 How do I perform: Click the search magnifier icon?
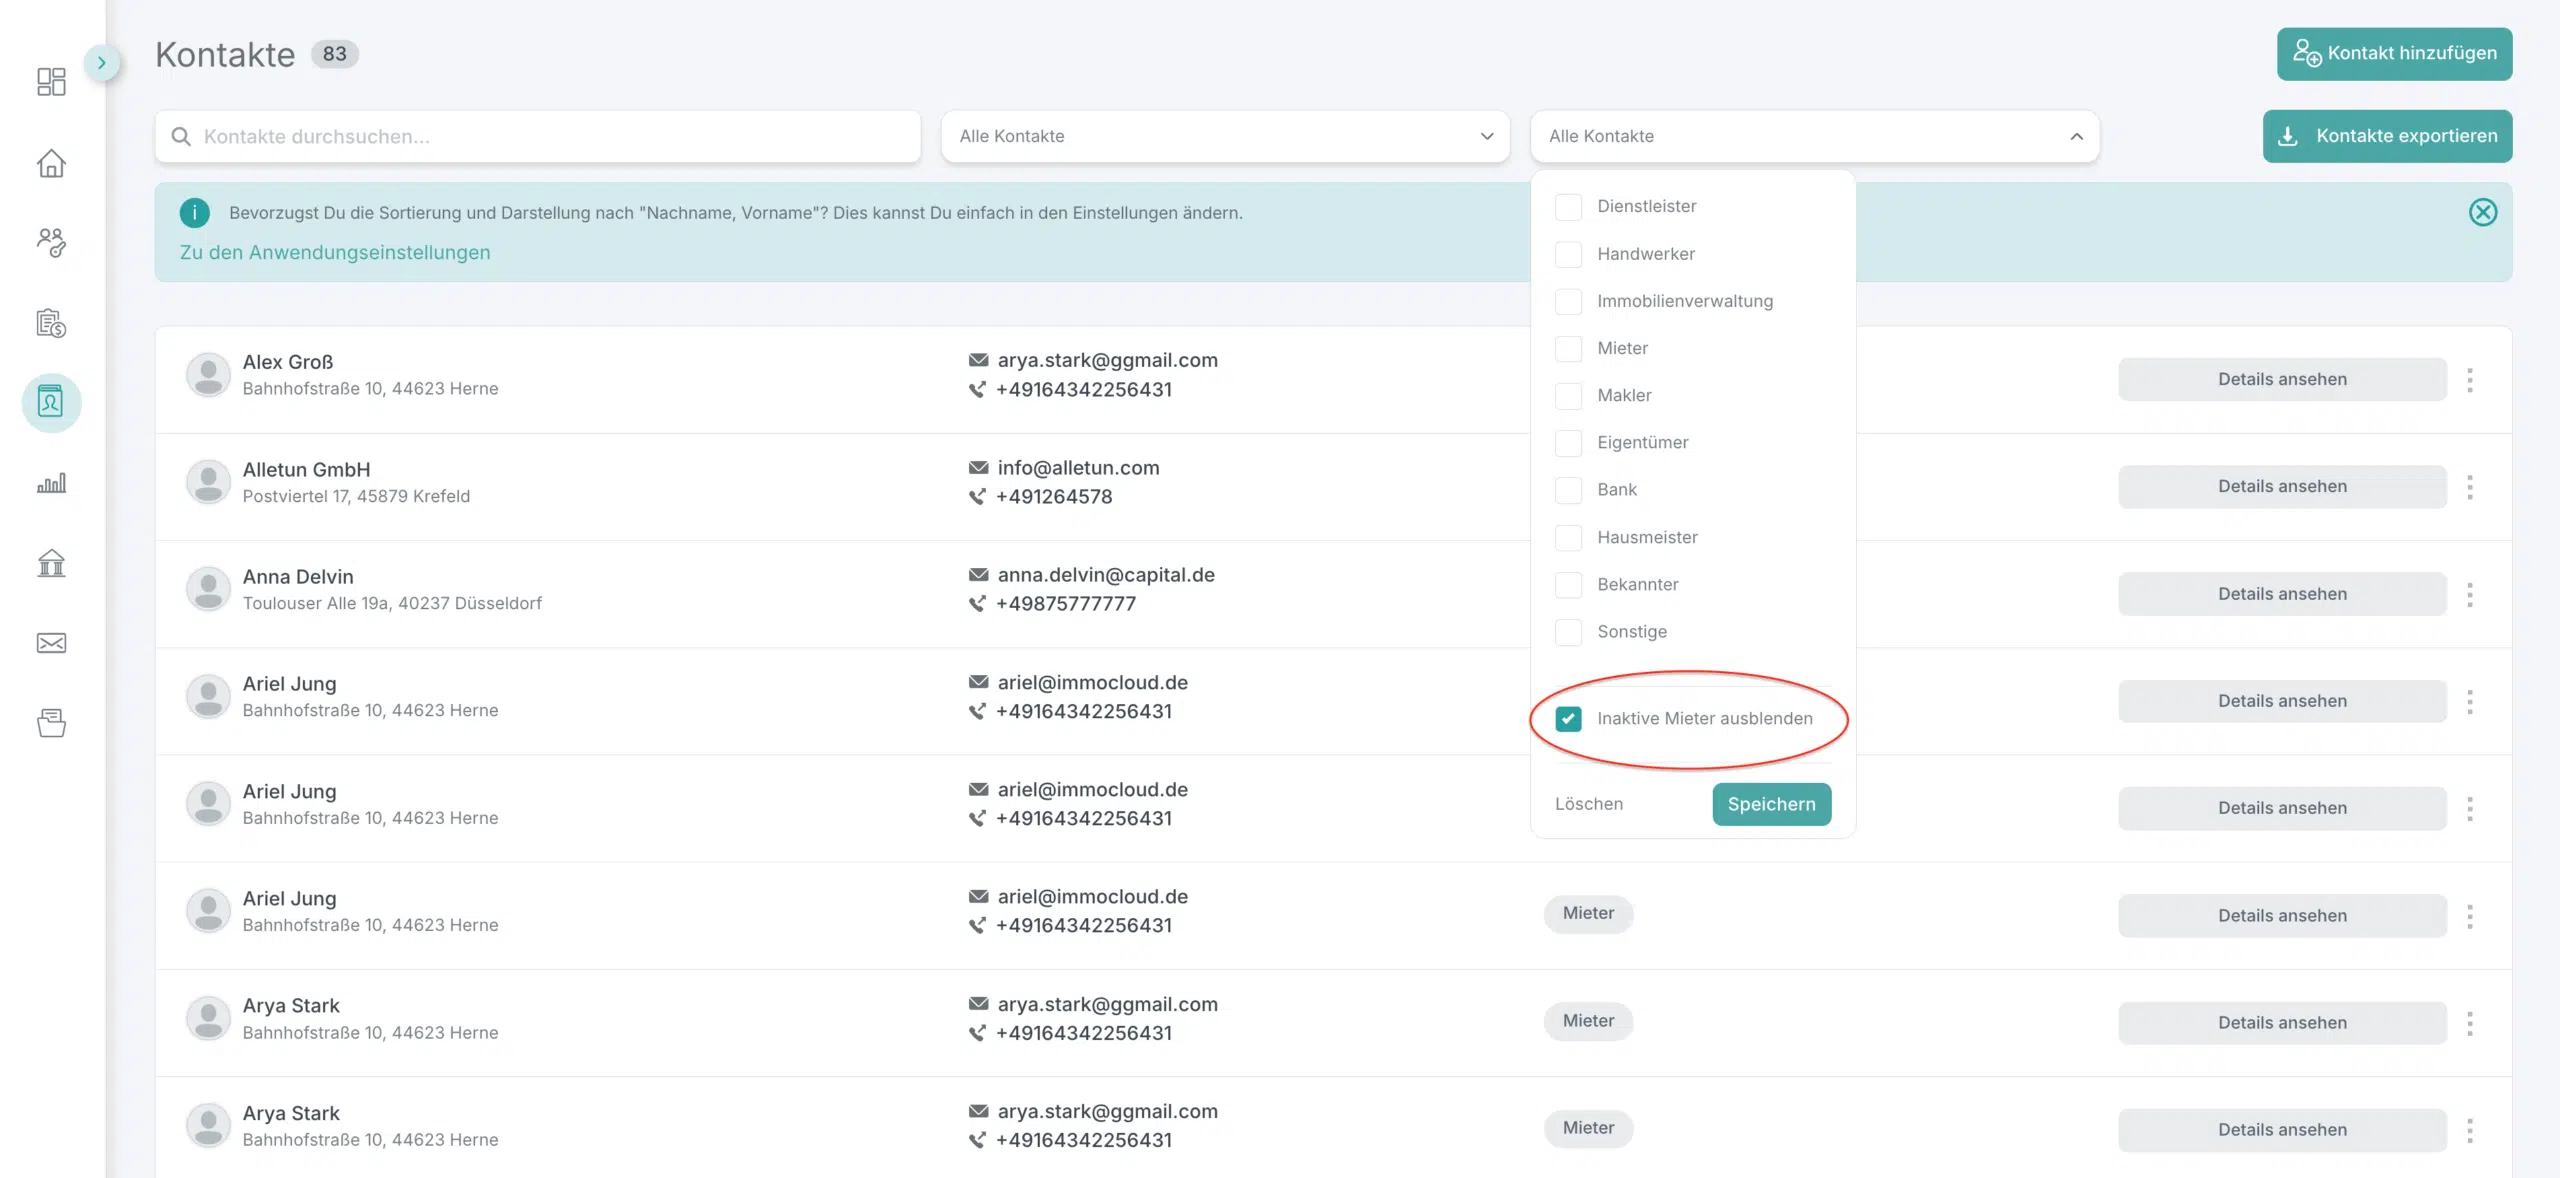(x=181, y=136)
